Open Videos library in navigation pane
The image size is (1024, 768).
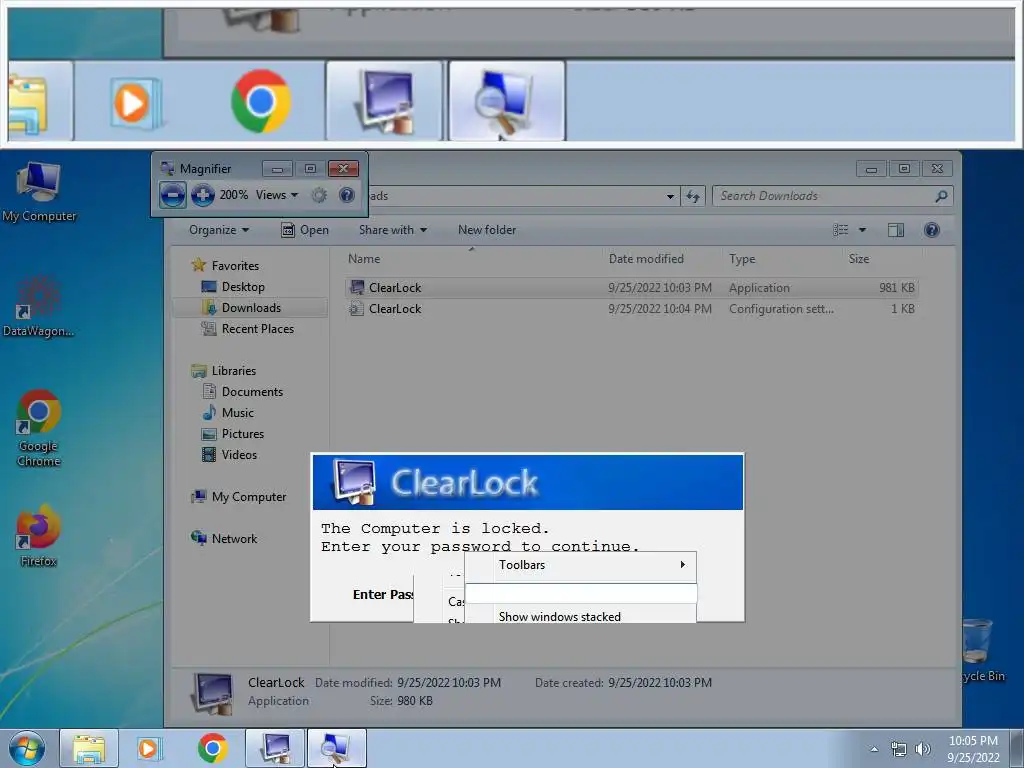[x=229, y=455]
